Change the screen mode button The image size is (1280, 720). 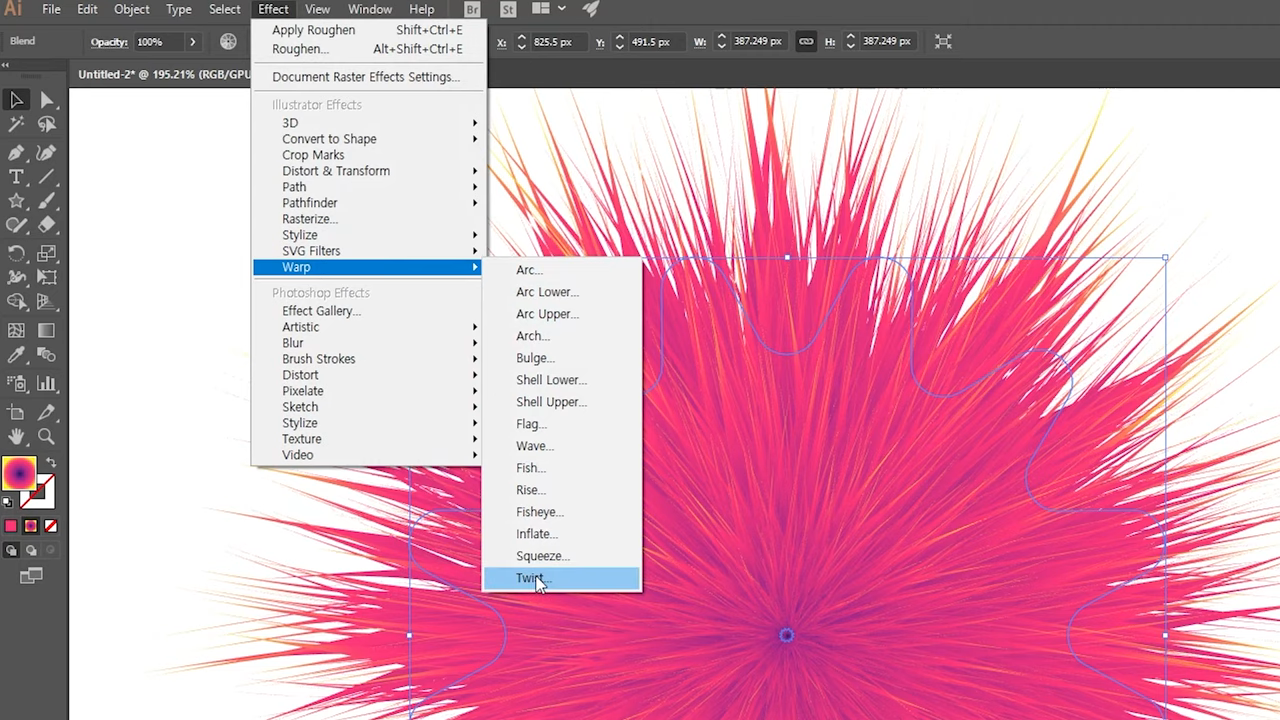(x=31, y=576)
